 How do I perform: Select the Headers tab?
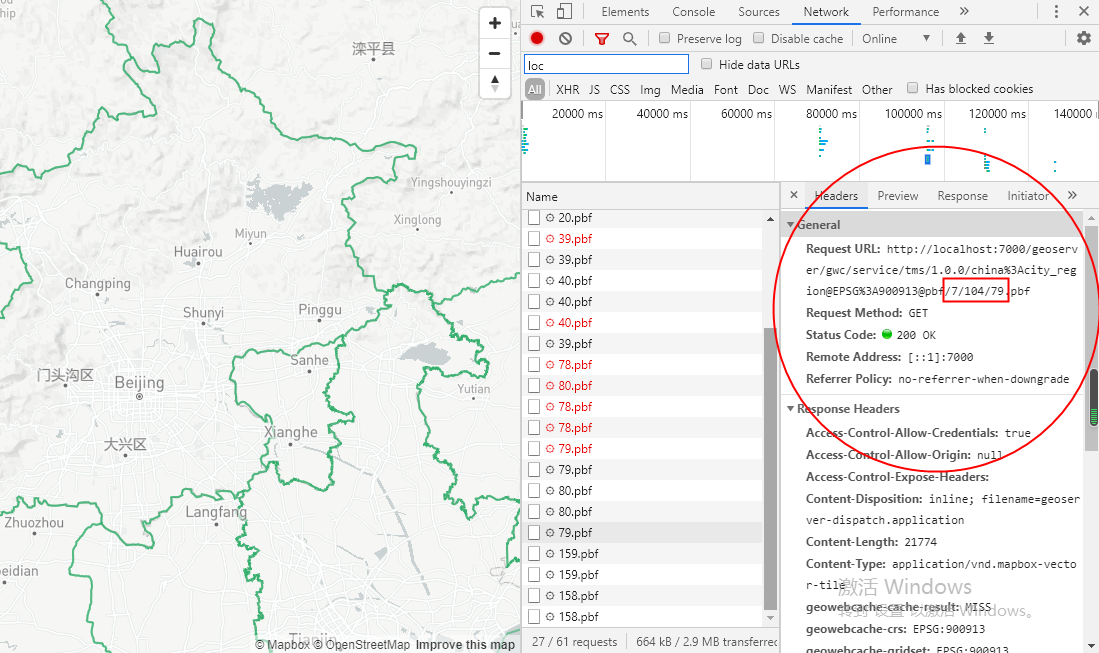[x=836, y=196]
